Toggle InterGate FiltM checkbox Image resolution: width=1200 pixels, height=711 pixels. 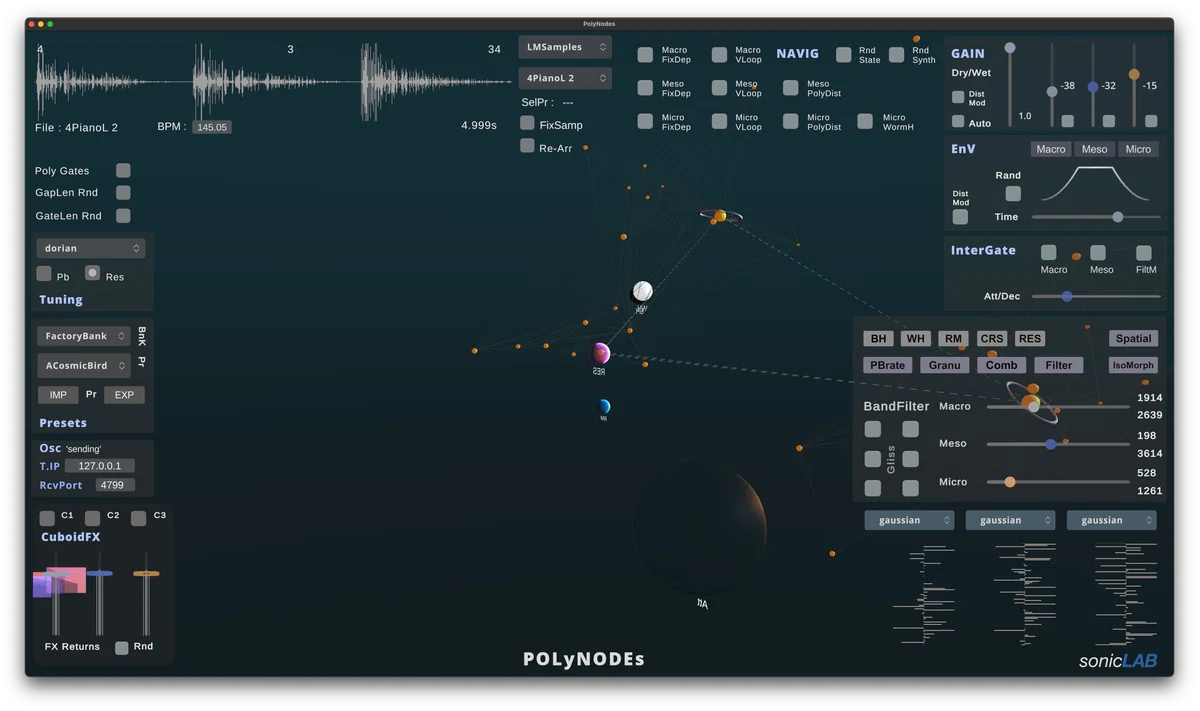[1144, 253]
